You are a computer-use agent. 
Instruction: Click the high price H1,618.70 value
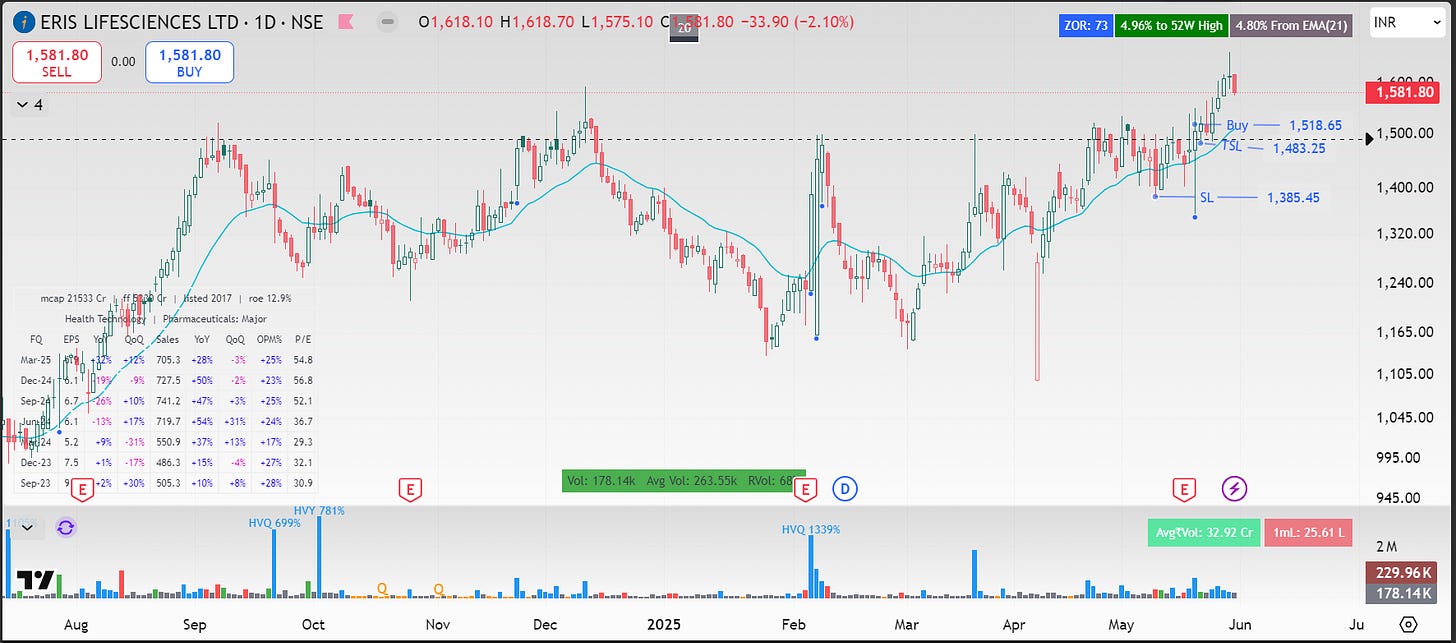click(538, 22)
